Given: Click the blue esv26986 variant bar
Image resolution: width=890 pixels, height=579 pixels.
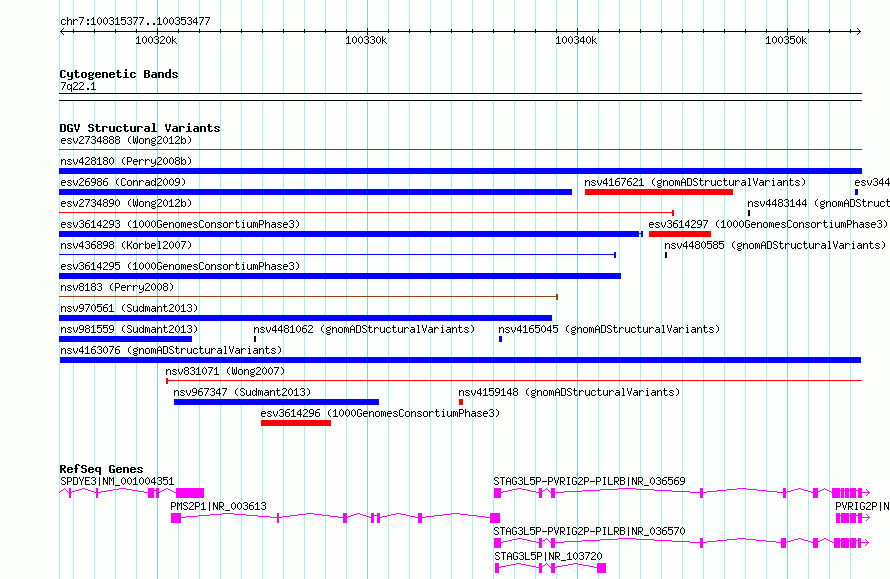Looking at the screenshot, I should 316,192.
